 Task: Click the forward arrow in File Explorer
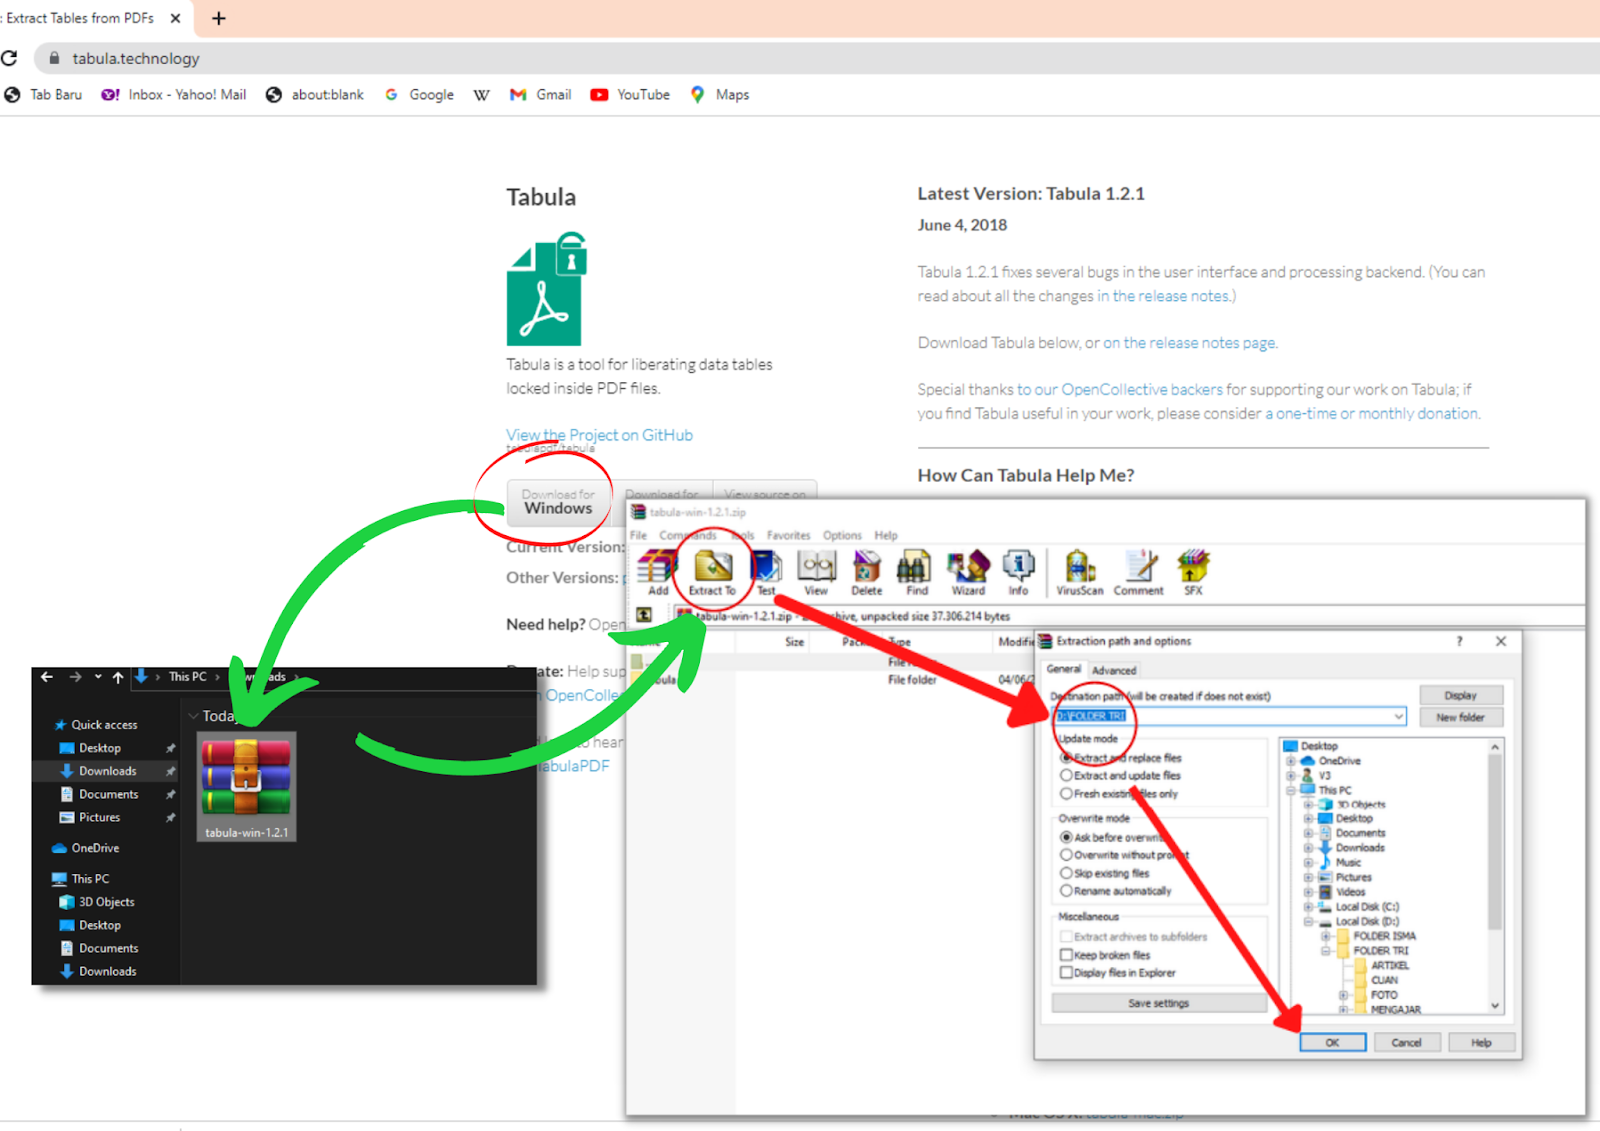75,677
